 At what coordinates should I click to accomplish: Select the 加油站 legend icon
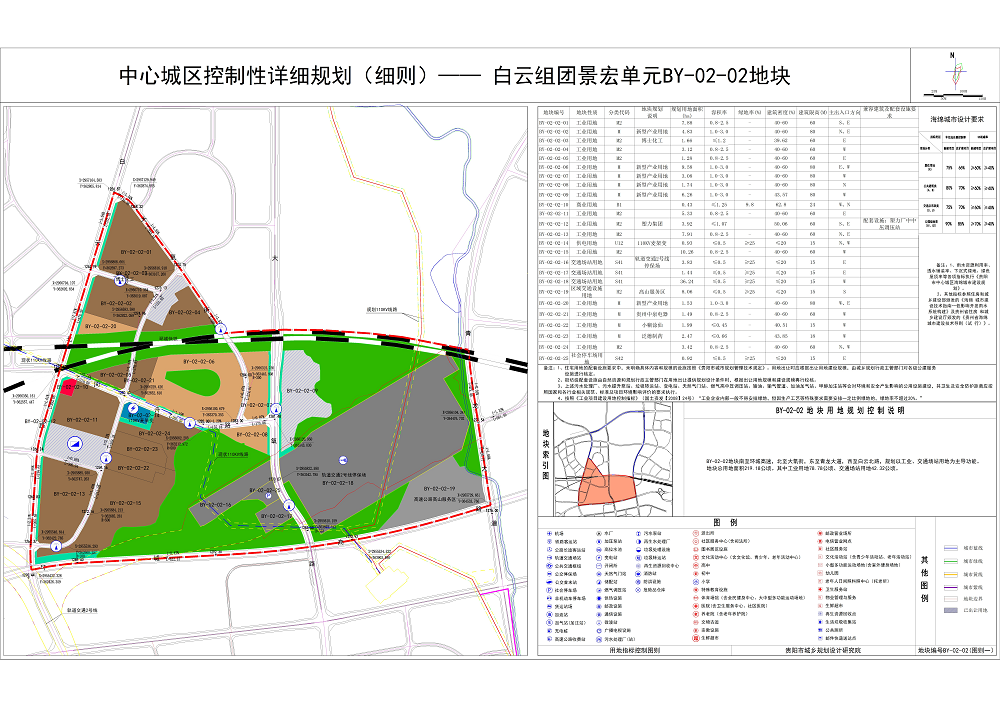[x=549, y=615]
